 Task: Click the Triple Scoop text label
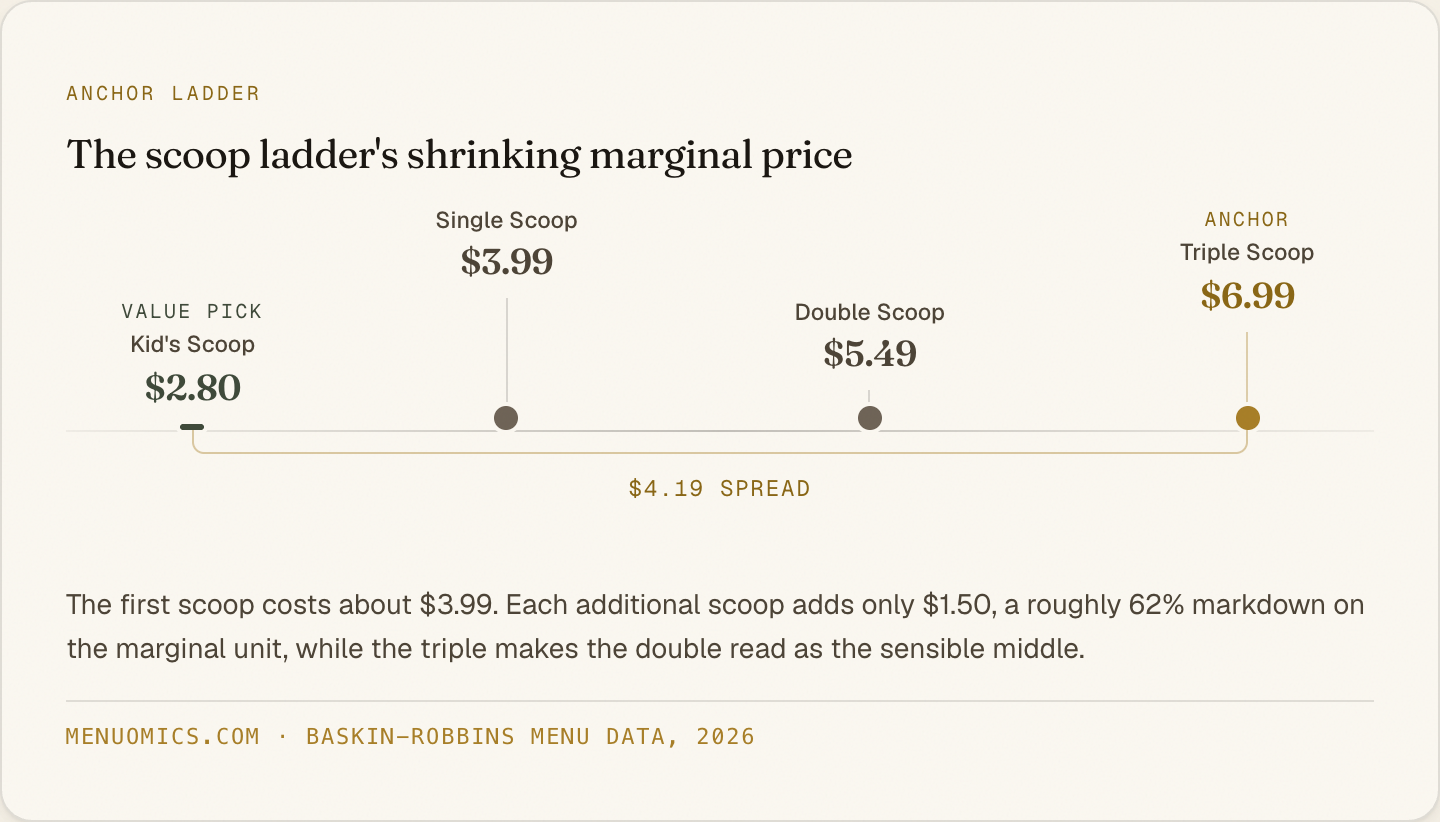click(x=1247, y=252)
